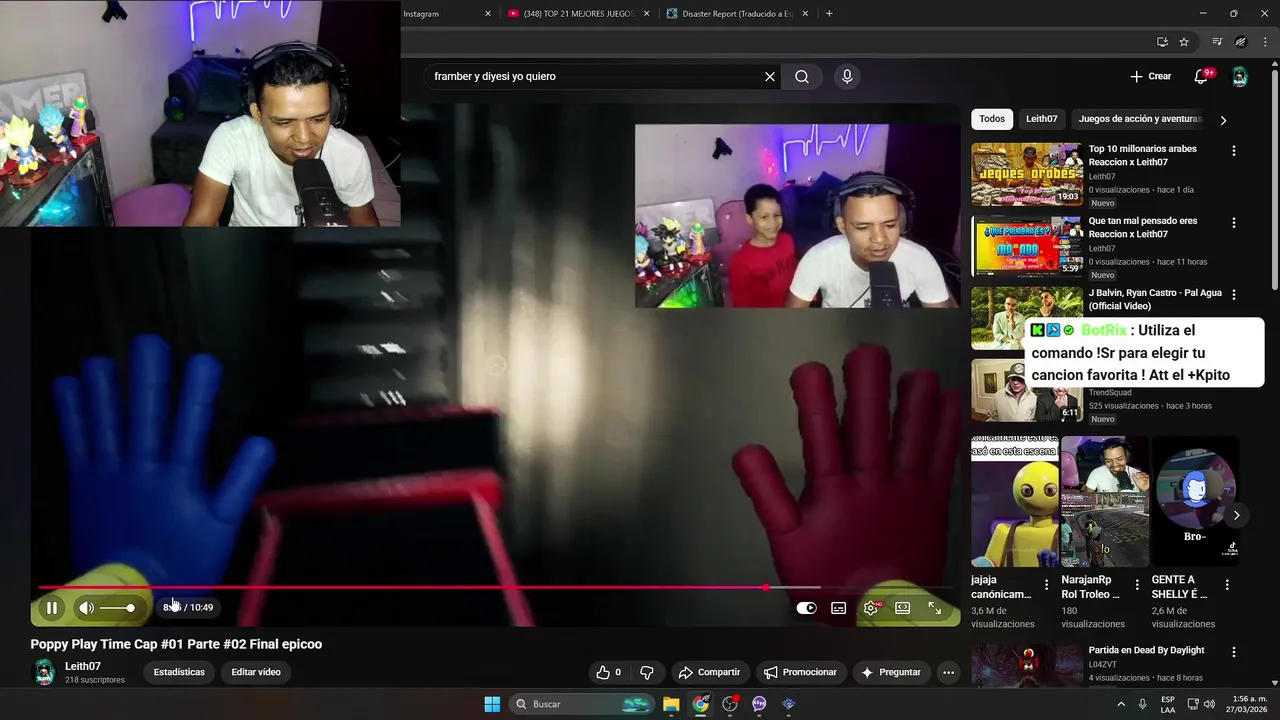1280x720 pixels.
Task: Open the account avatar menu
Action: 1240,77
